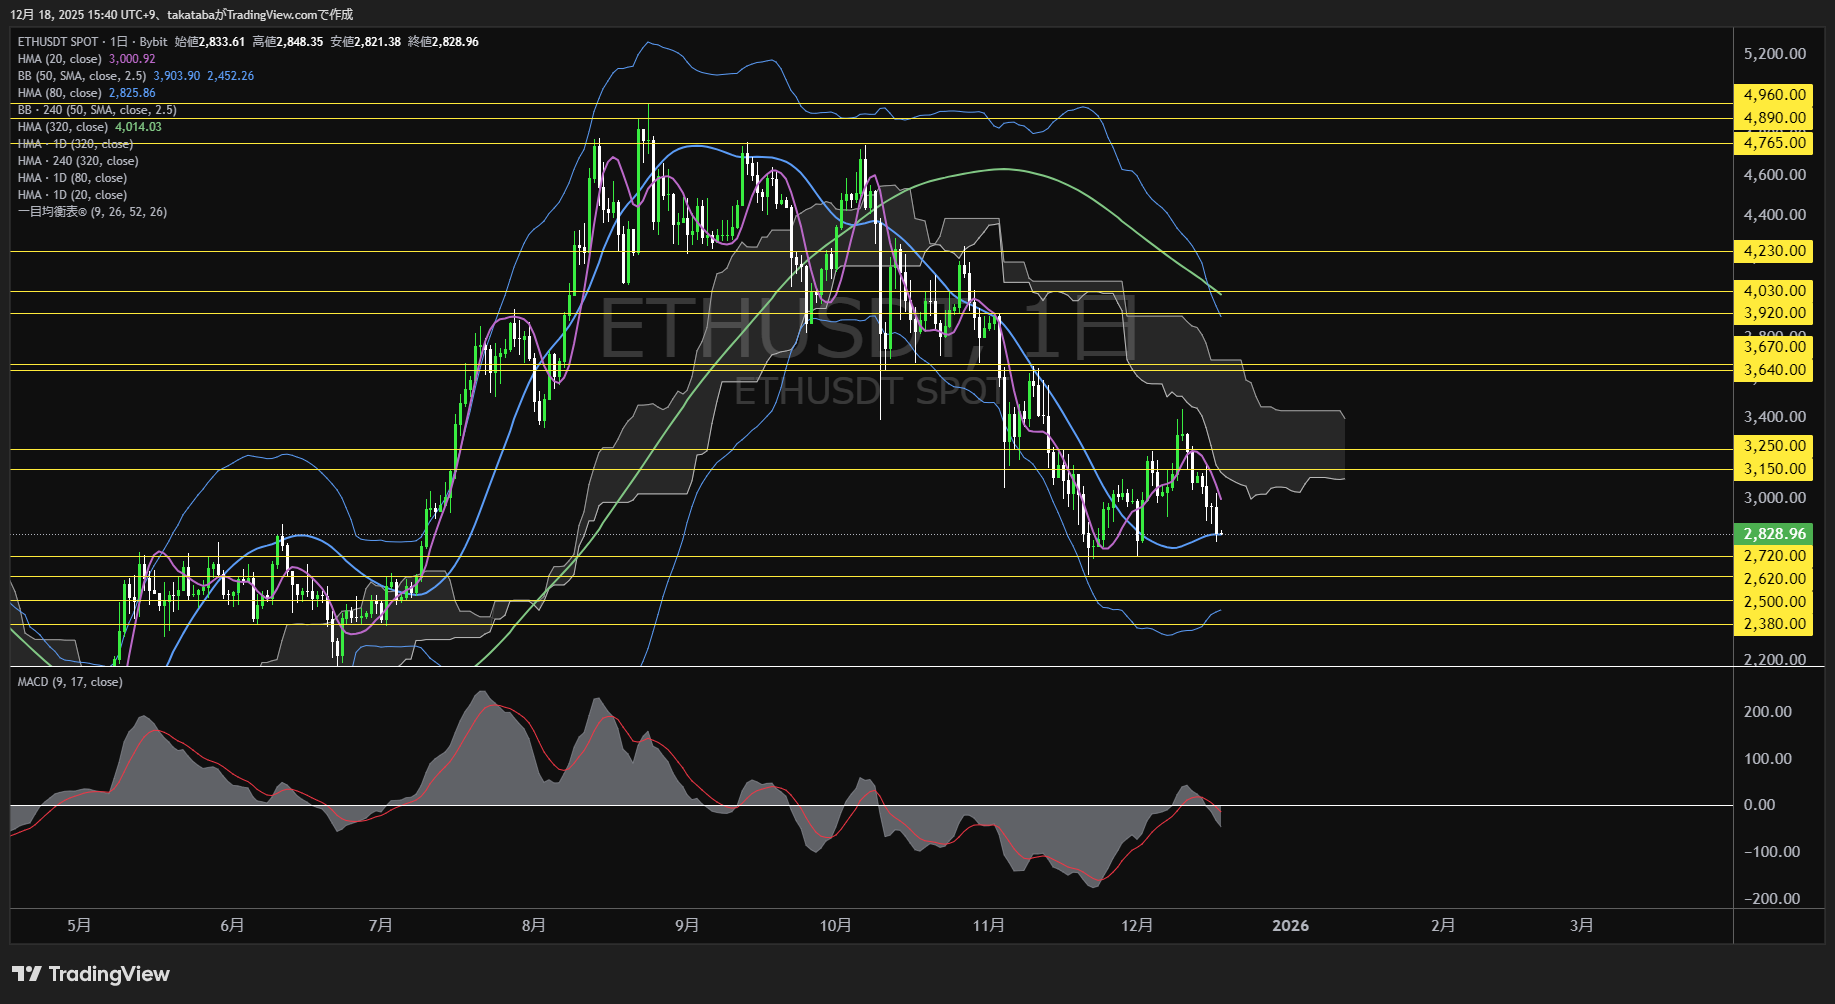Viewport: 1835px width, 1004px height.
Task: Click the 5,200.00 price scale value
Action: (x=1774, y=54)
